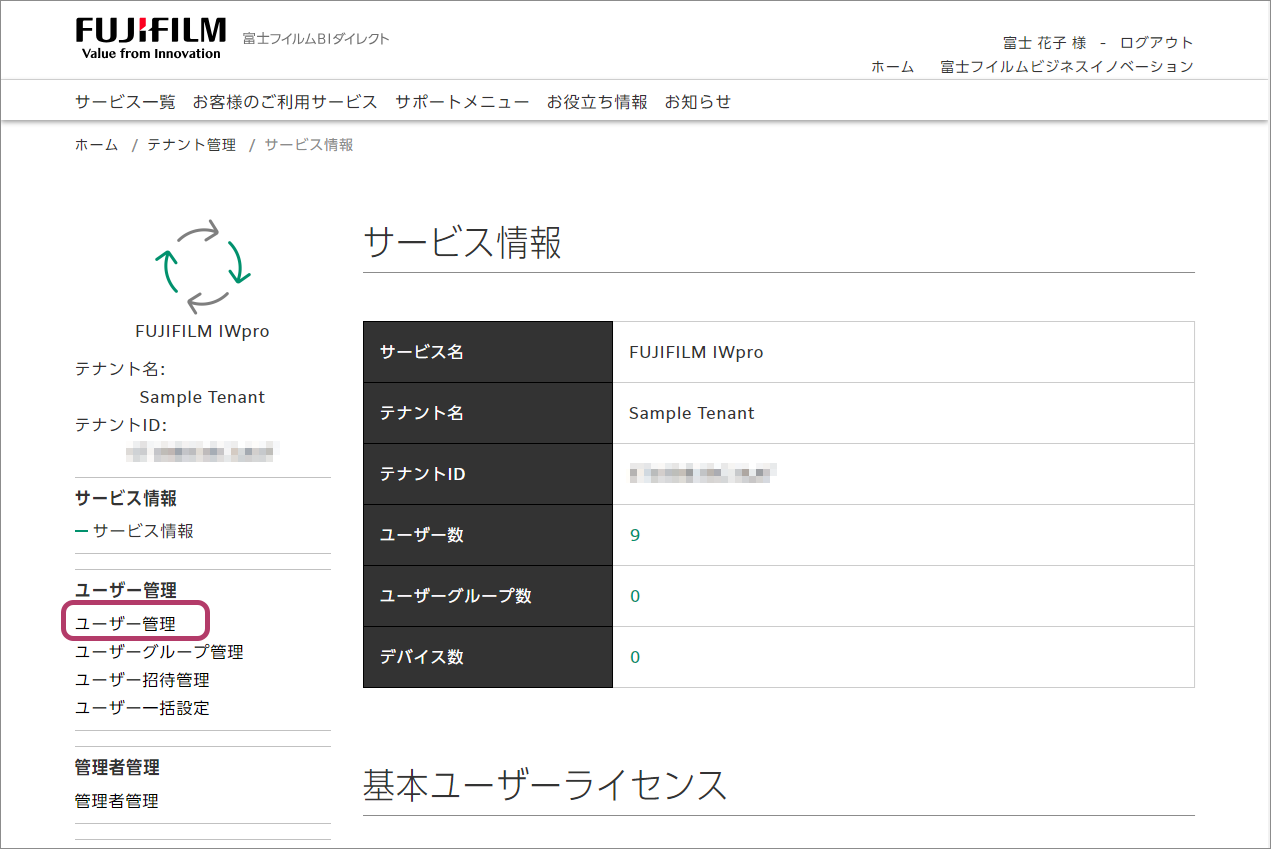Click the ユーザー数 table header cell
Screen dimensions: 1271x849
pyautogui.click(x=488, y=535)
